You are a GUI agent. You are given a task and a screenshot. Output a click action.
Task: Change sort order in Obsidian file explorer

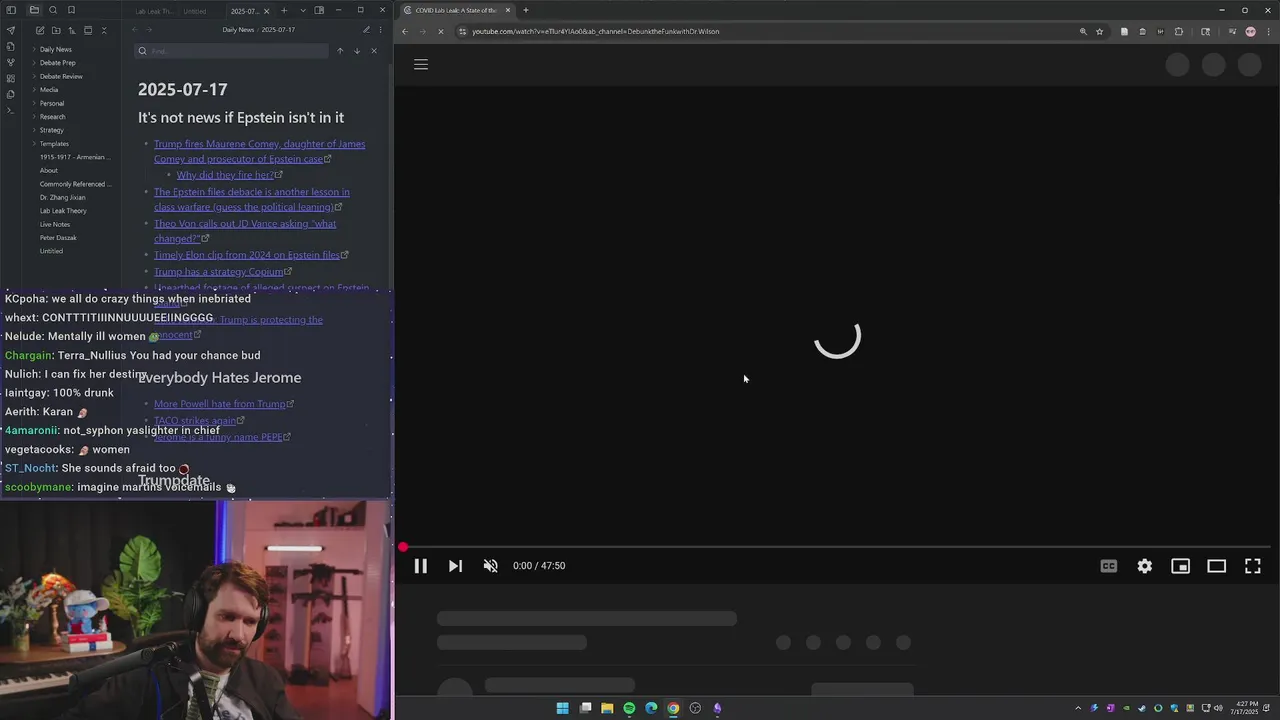71,31
